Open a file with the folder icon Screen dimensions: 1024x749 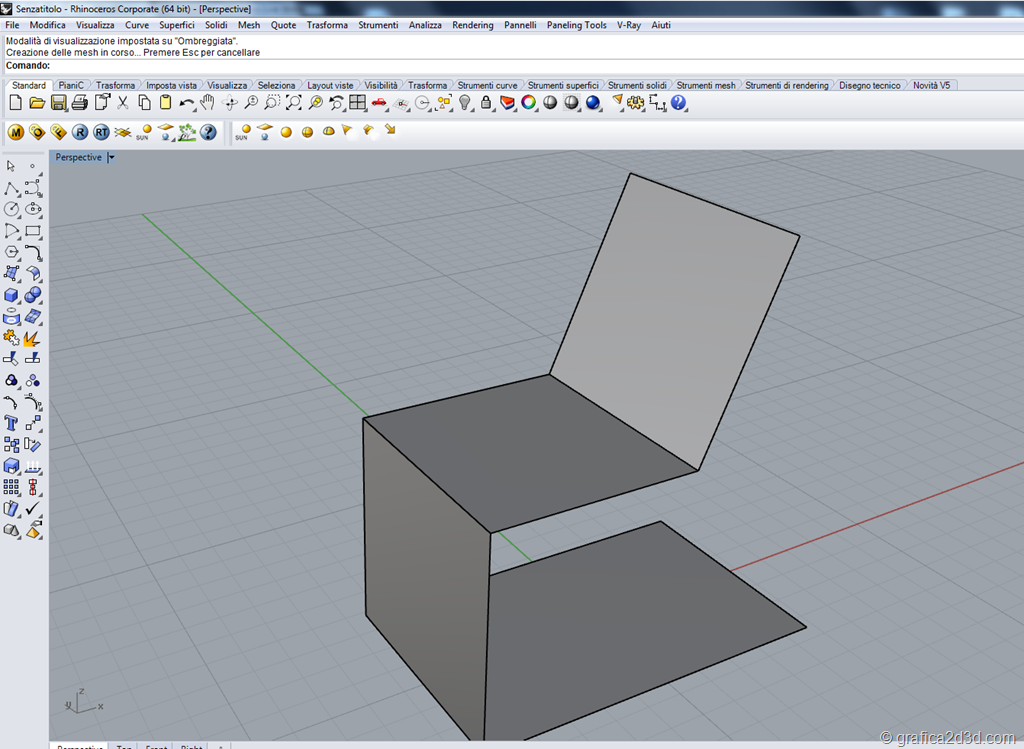(x=37, y=103)
